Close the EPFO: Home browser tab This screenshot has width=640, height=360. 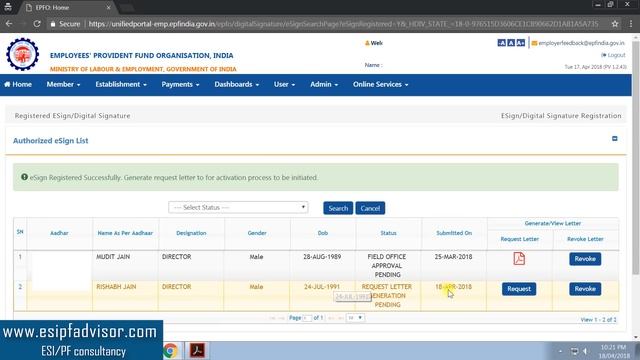108,7
